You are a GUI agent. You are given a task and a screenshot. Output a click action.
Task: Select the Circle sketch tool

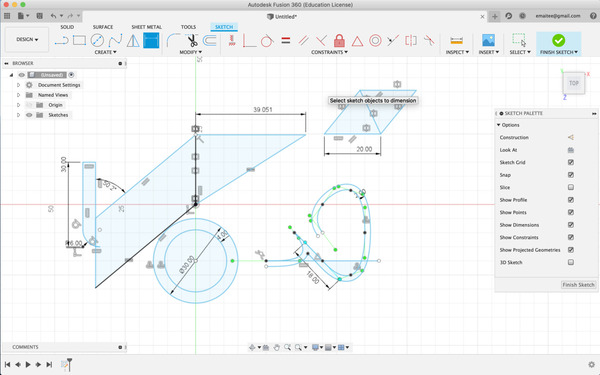(97, 40)
